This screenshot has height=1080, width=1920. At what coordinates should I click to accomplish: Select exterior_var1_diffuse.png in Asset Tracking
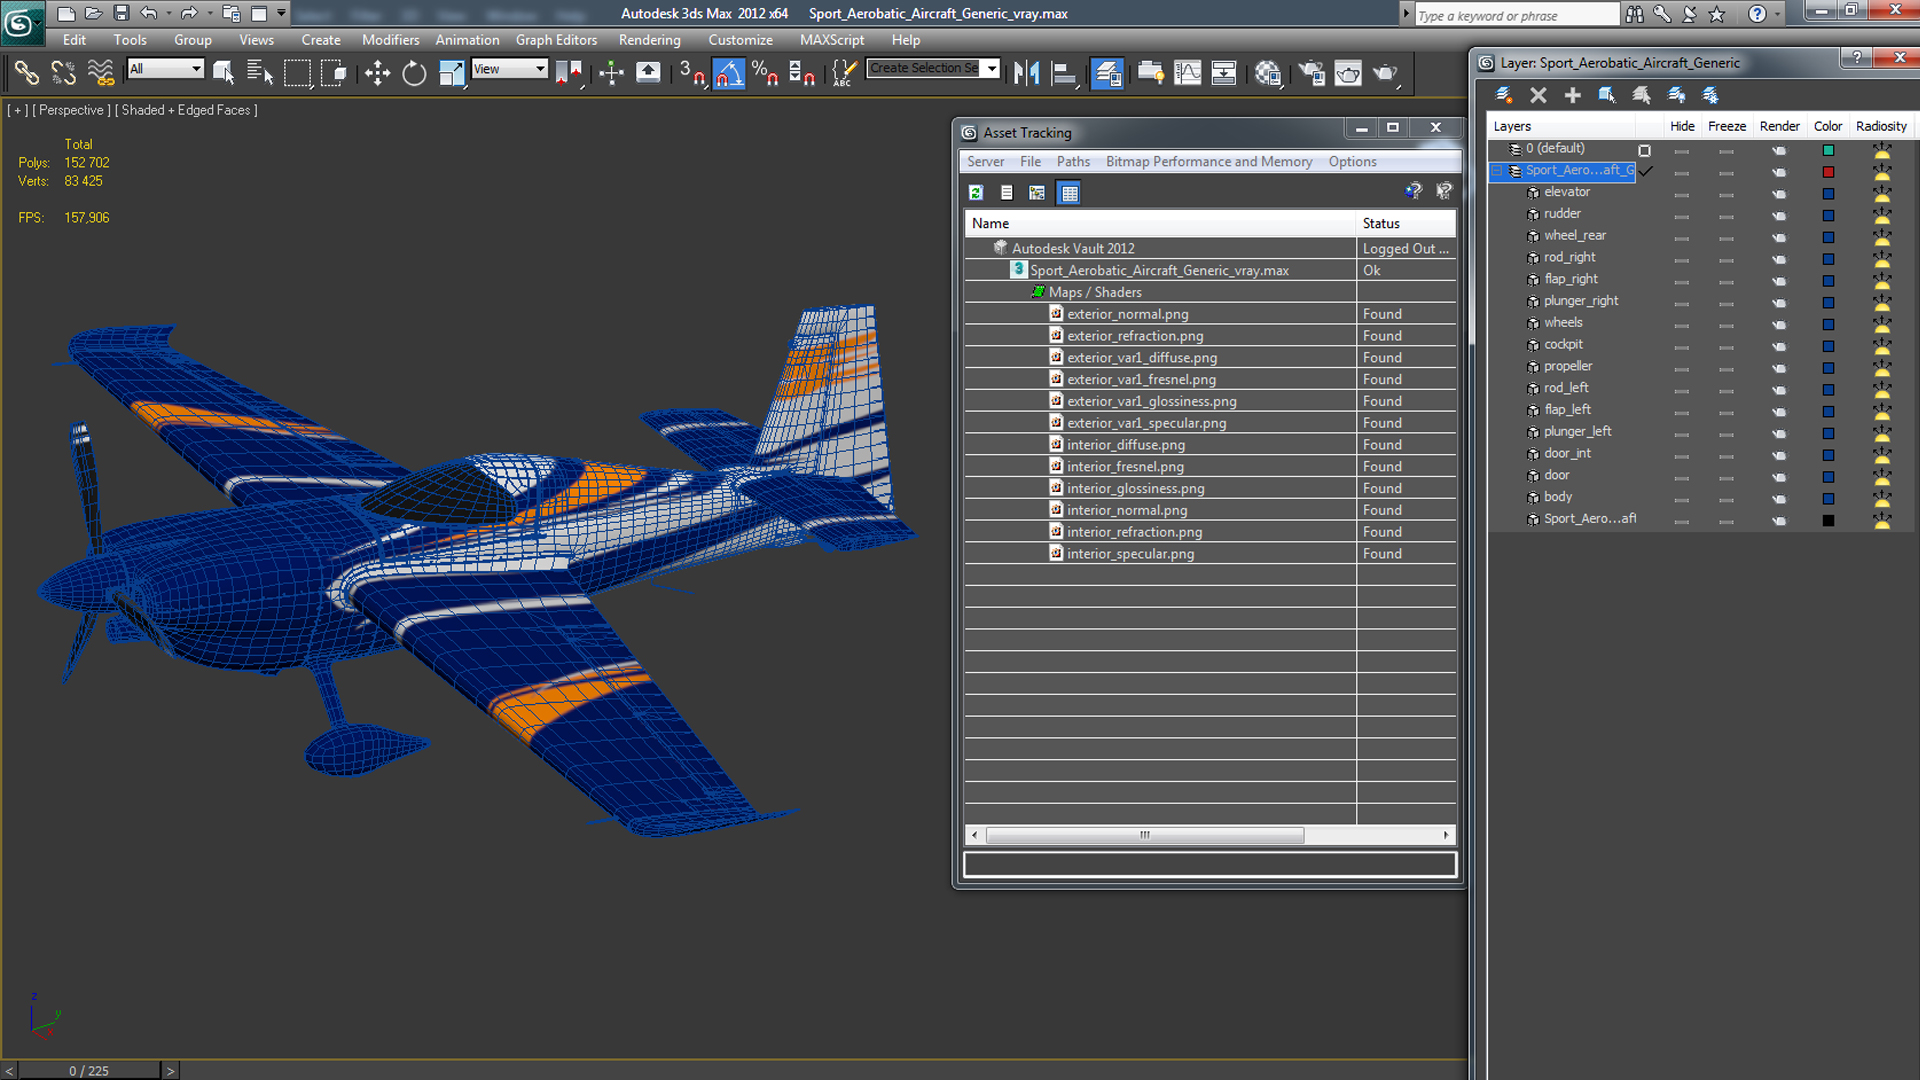tap(1141, 357)
